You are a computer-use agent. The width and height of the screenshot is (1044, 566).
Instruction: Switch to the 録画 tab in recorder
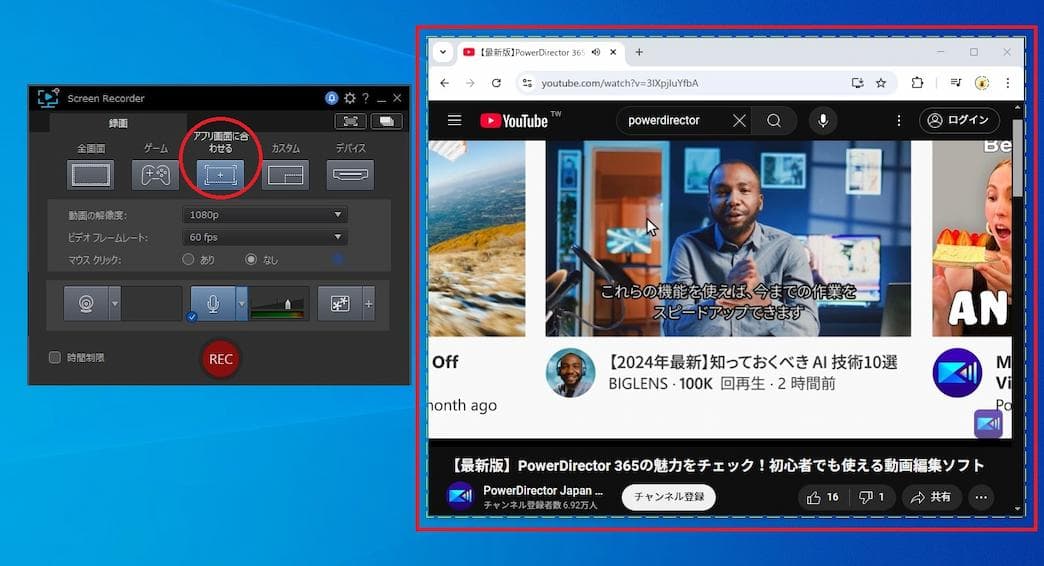pyautogui.click(x=118, y=123)
